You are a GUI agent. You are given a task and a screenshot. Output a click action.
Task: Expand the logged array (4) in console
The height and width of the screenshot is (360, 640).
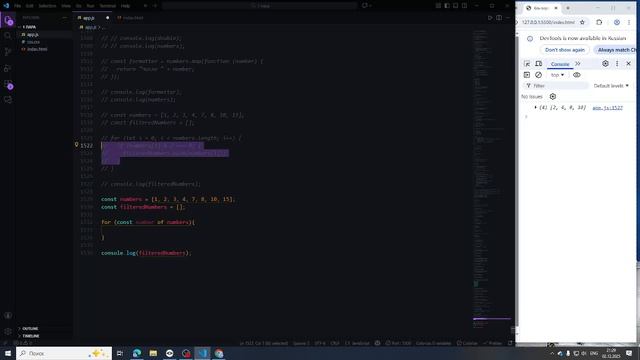tap(536, 108)
